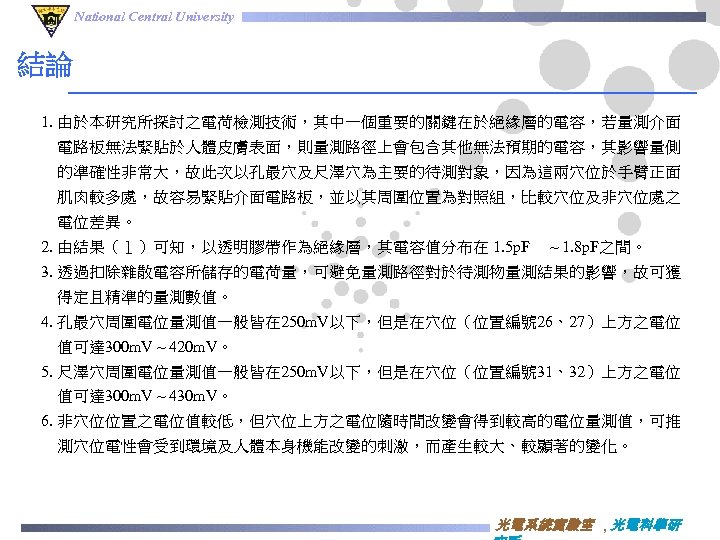Click conclusion 4 starting '孔最穴周圍電位量測值'

tap(360, 322)
